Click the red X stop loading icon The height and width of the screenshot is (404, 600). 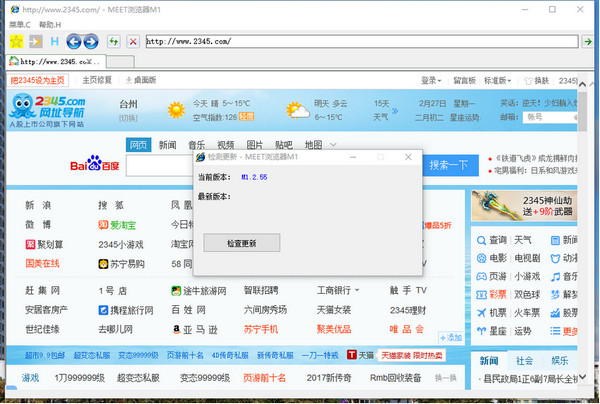[x=131, y=42]
